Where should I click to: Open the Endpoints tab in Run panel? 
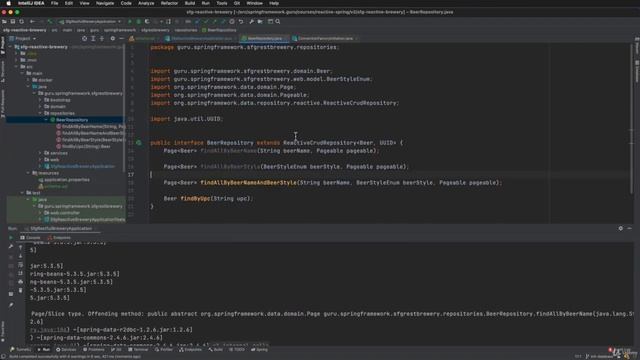pyautogui.click(x=59, y=238)
